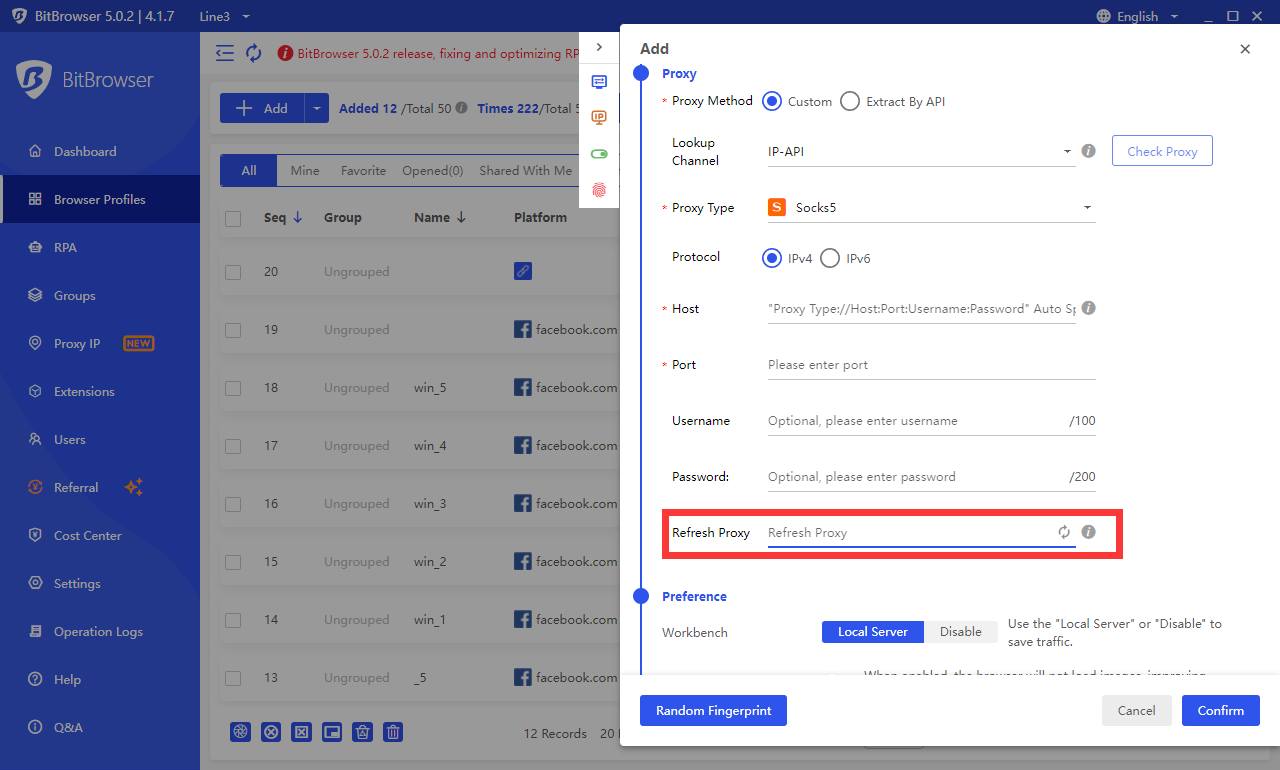Open the Proxy Type Socks5 dropdown
1280x770 pixels.
[x=930, y=208]
